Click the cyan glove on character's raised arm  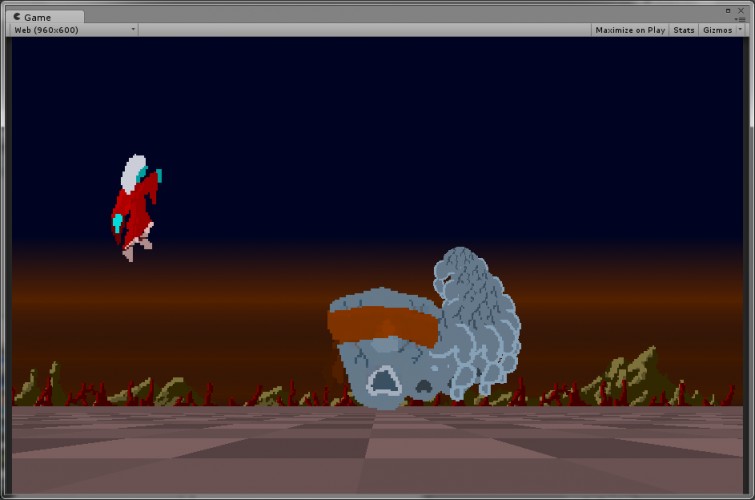pyautogui.click(x=158, y=175)
